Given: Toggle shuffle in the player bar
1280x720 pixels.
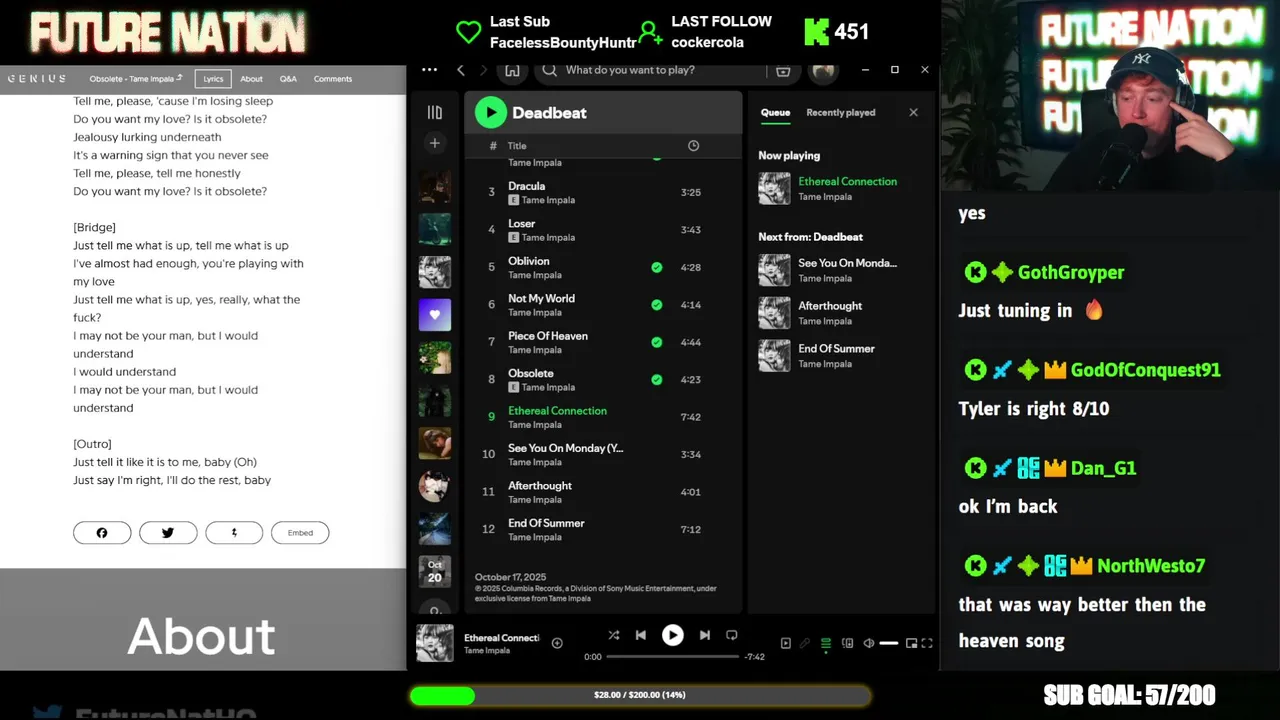Looking at the screenshot, I should point(613,635).
